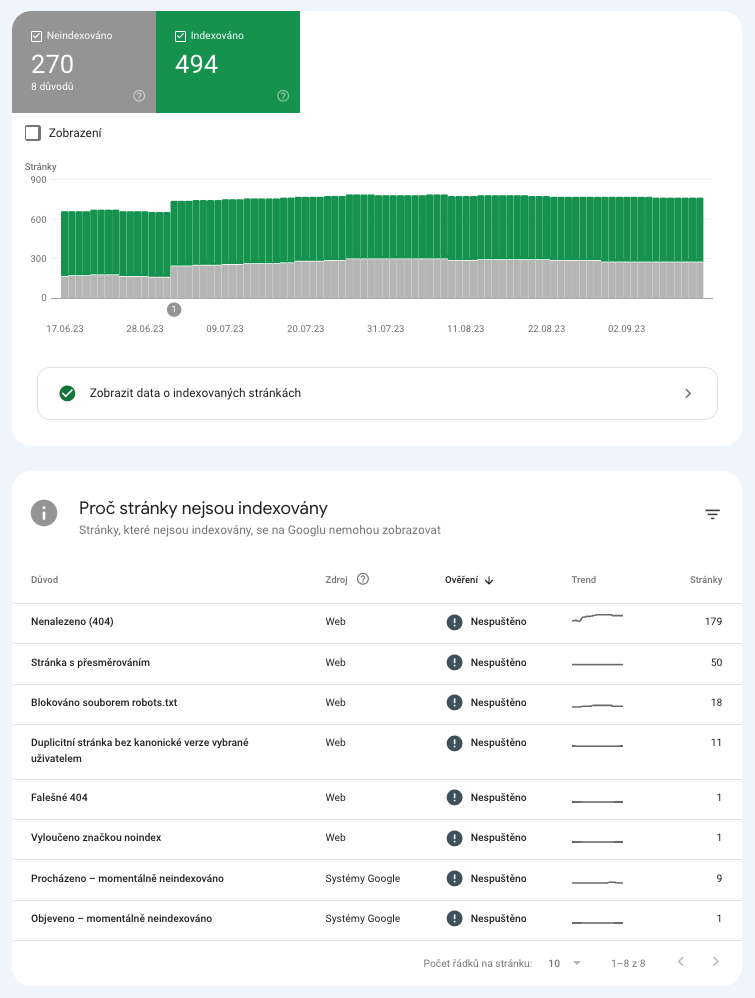Viewport: 755px width, 998px height.
Task: Click warning icon in Duplicitní stránka row
Action: click(454, 743)
